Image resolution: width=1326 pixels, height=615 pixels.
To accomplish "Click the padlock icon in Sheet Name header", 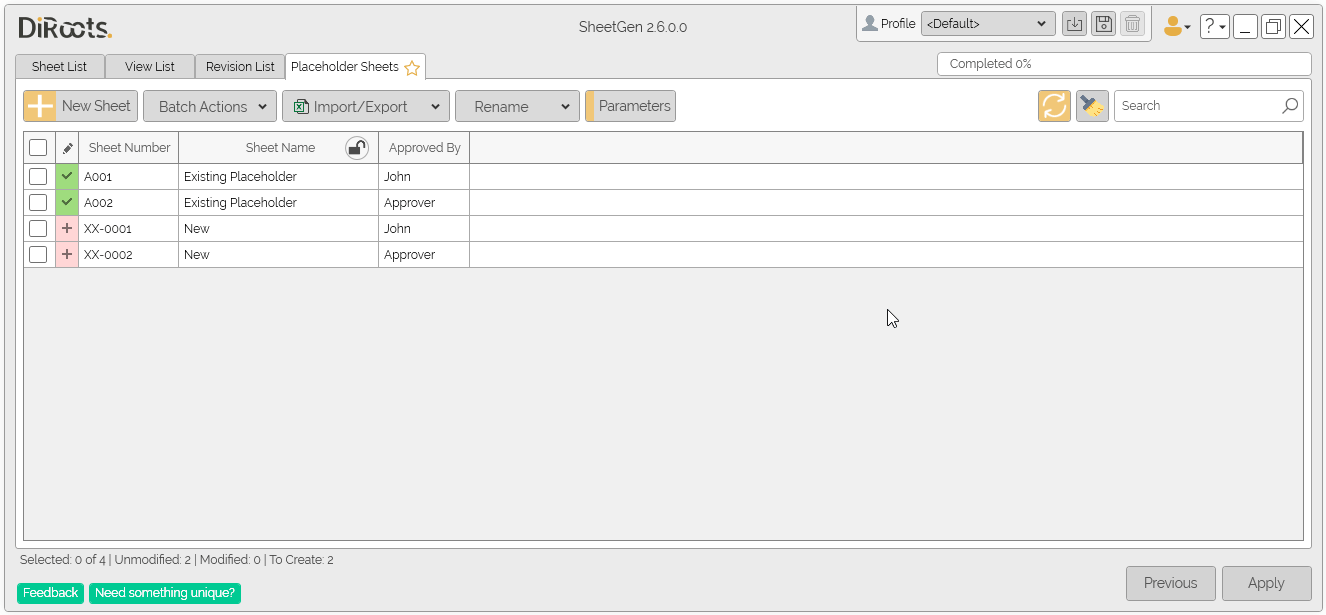I will 357,147.
